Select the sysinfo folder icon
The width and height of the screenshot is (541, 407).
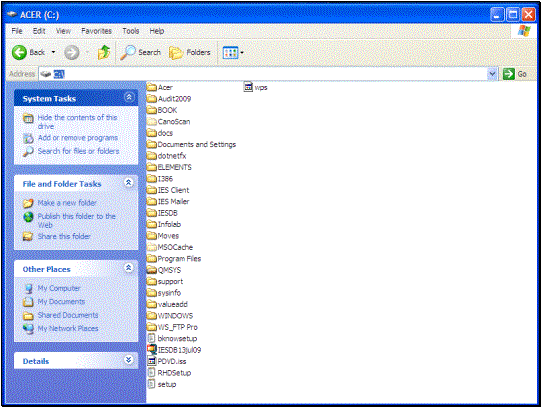pyautogui.click(x=152, y=292)
